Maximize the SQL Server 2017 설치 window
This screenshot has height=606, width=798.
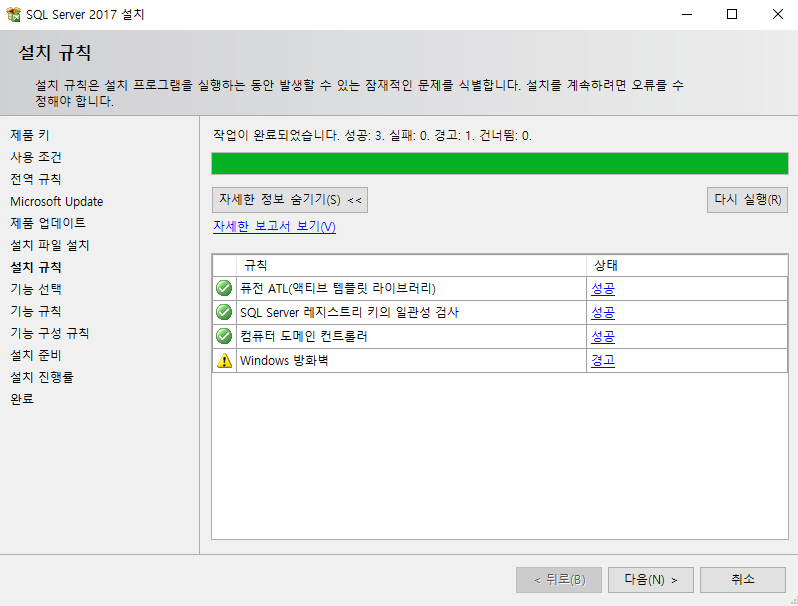(732, 14)
